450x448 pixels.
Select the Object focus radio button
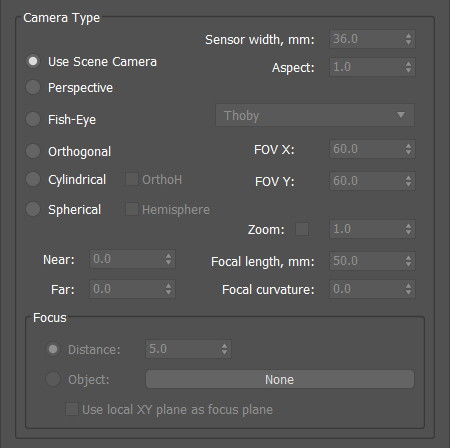point(53,379)
